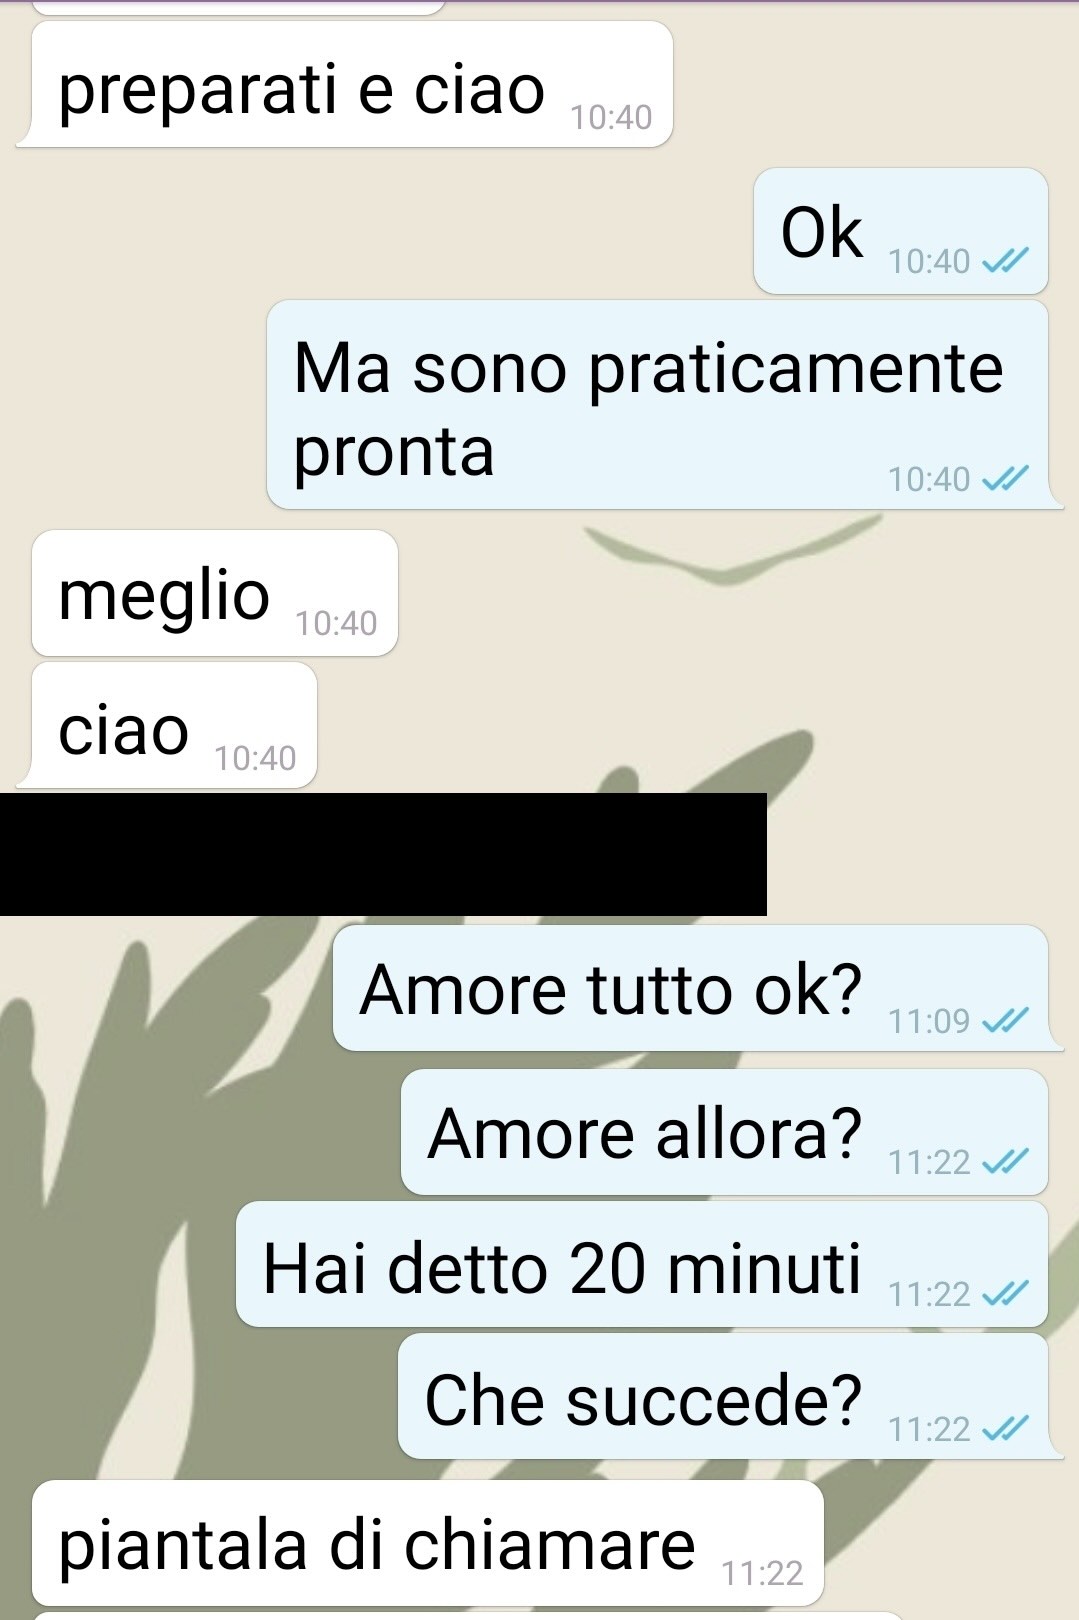1079x1620 pixels.
Task: Tap the 'Che succede?' message bubble
Action: pos(731,1396)
